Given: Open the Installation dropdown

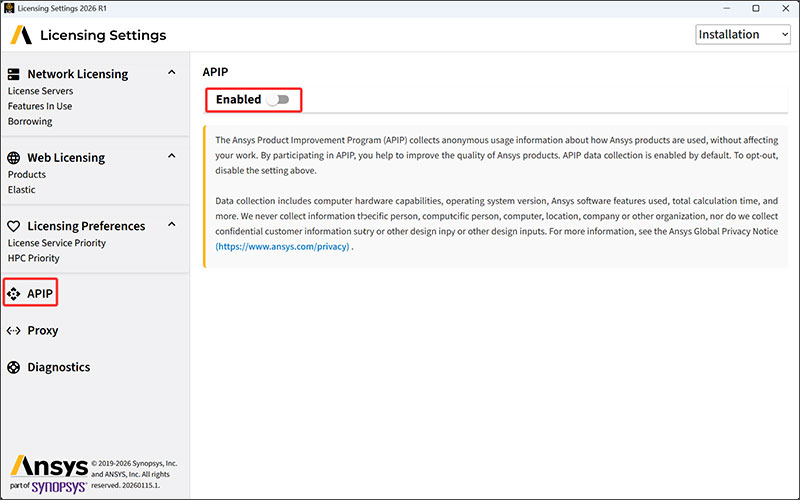Looking at the screenshot, I should pyautogui.click(x=743, y=35).
